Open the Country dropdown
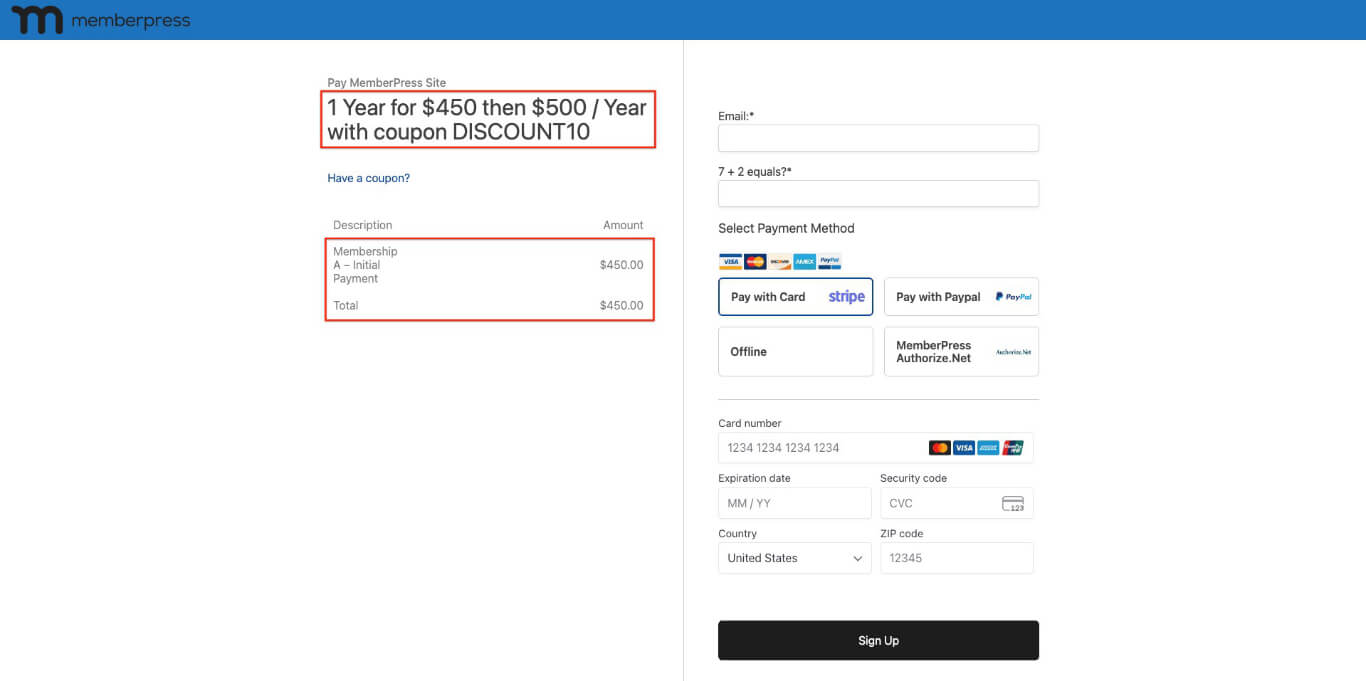 point(794,558)
